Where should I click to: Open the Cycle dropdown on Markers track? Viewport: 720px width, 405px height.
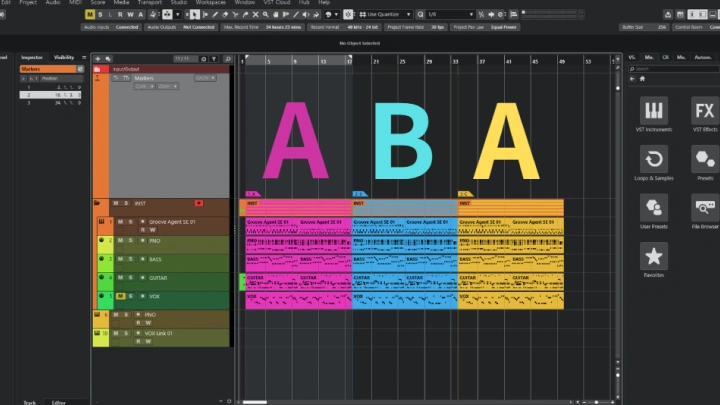tap(144, 86)
